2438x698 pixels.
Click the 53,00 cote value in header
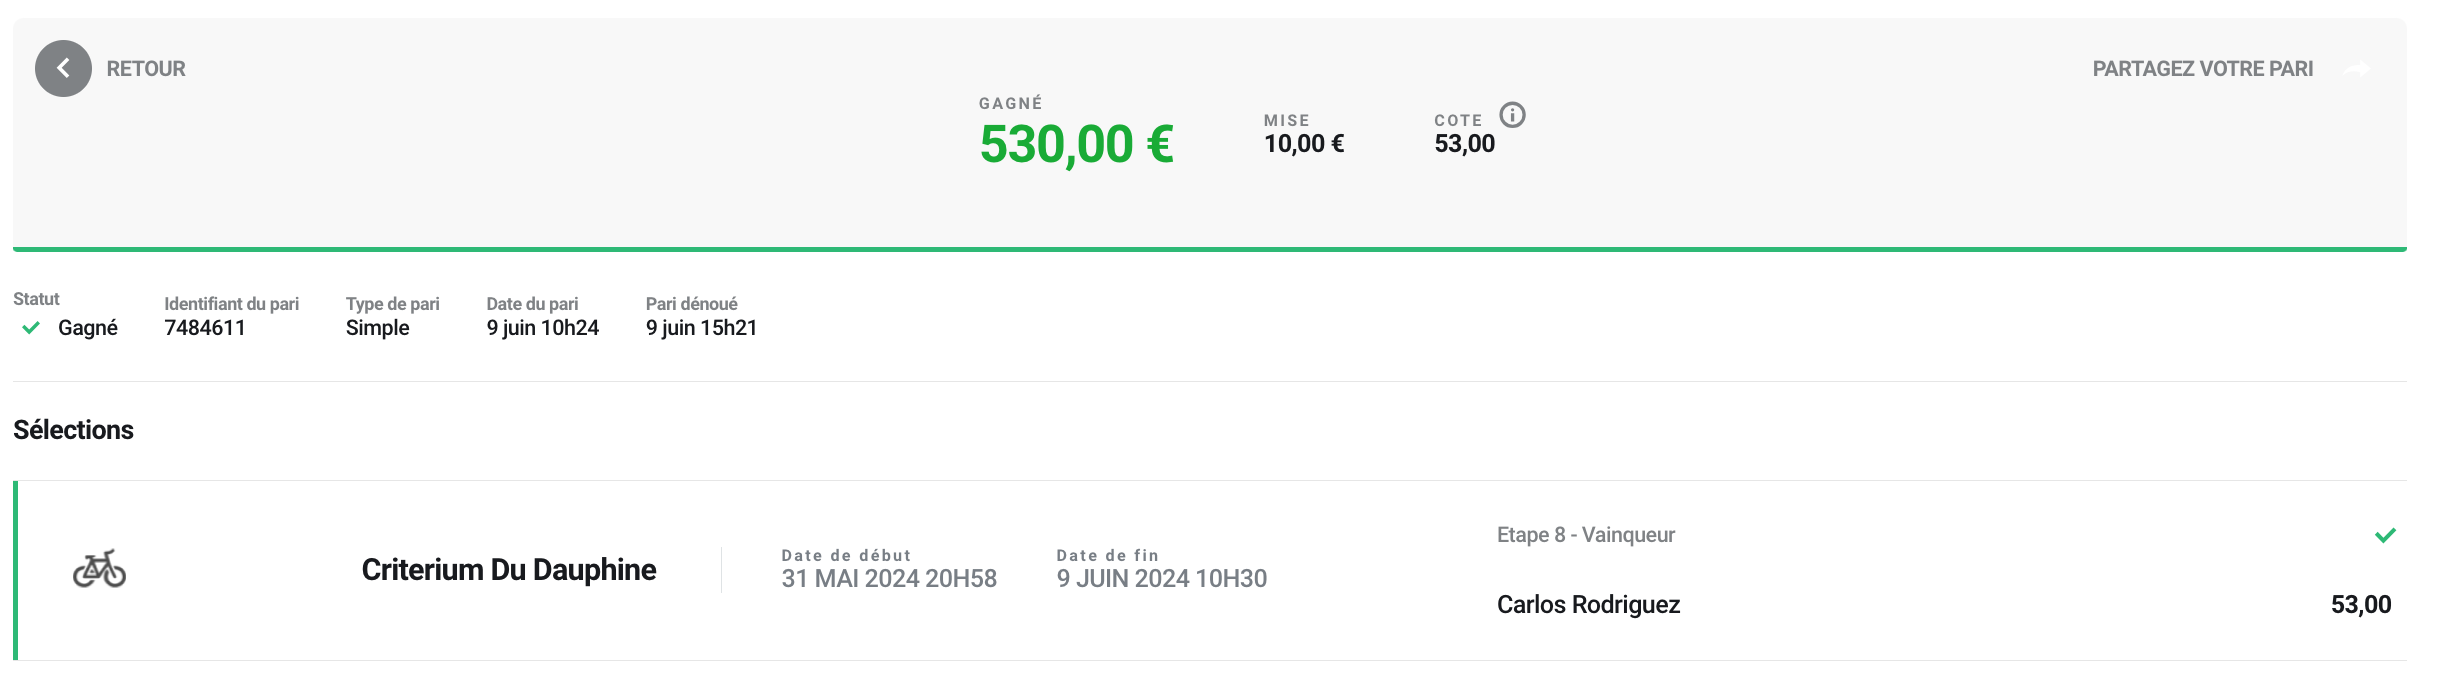click(1464, 144)
